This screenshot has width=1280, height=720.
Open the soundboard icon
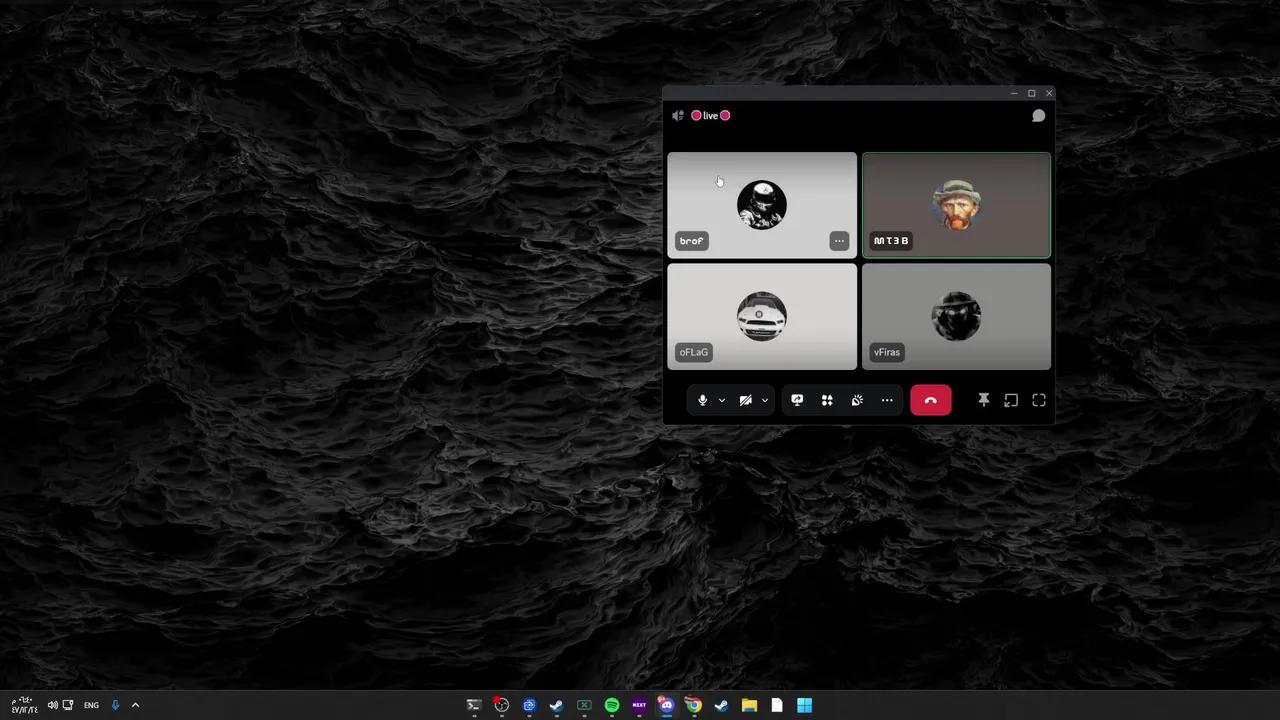click(x=857, y=400)
